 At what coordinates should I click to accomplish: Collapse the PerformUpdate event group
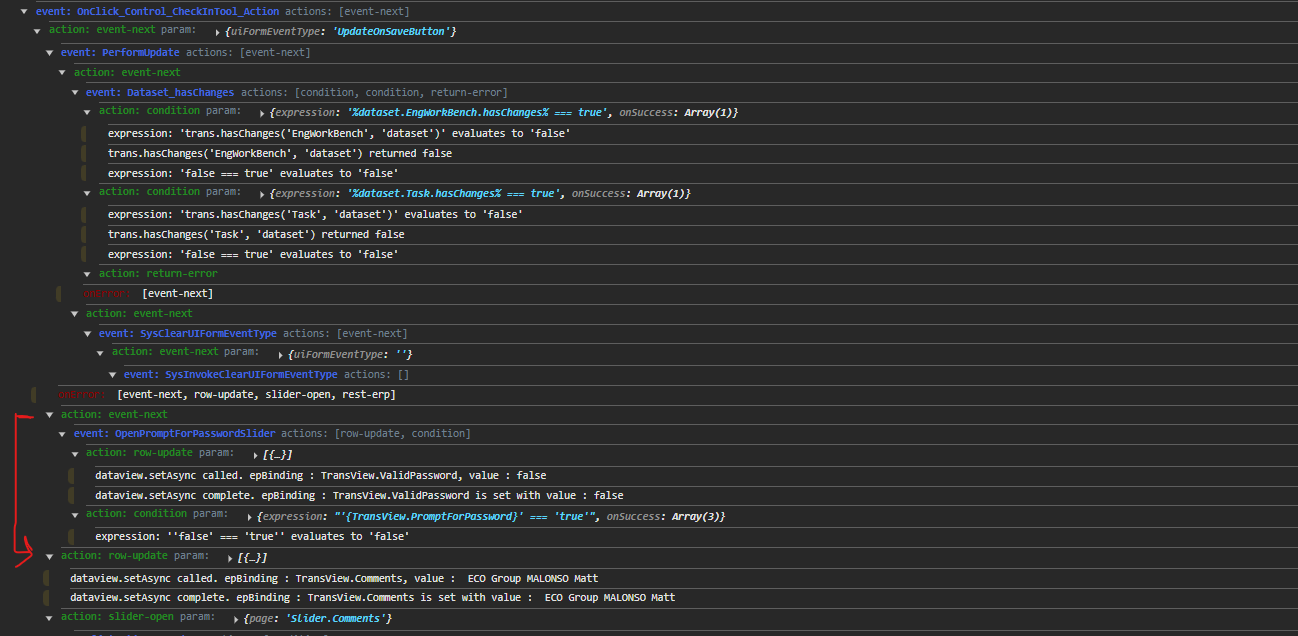pyautogui.click(x=49, y=52)
